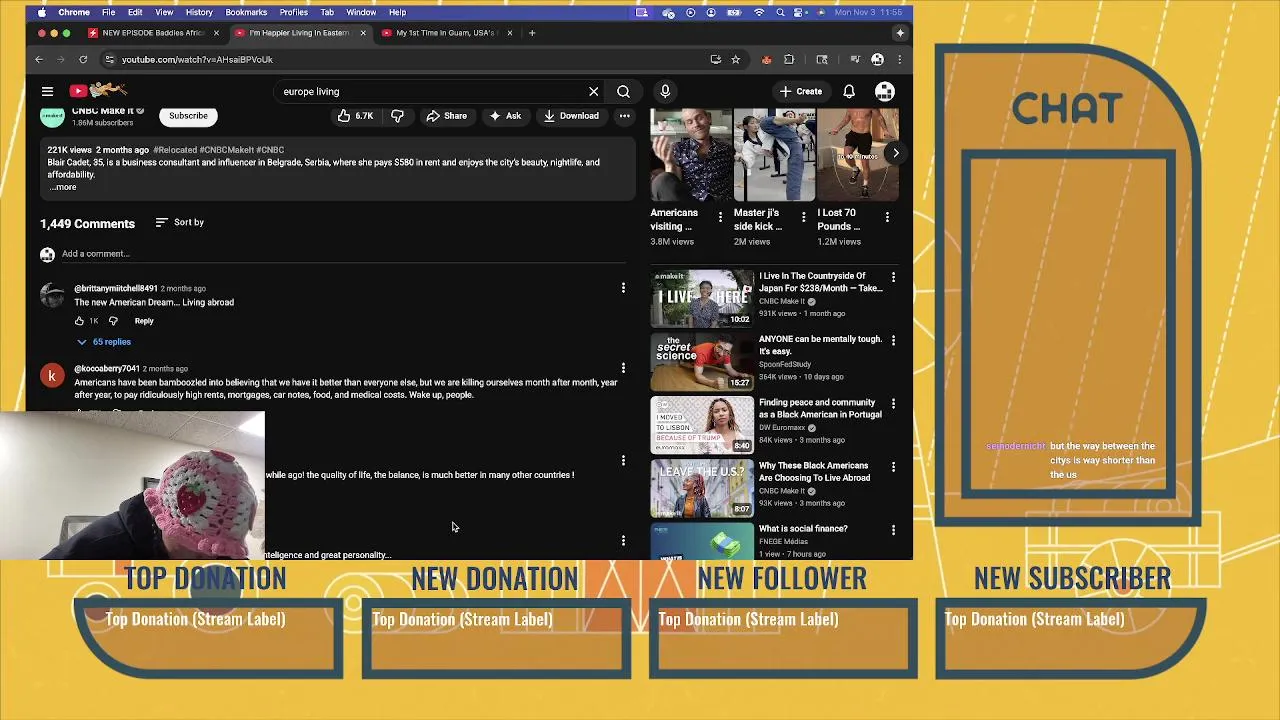Open the account avatar menu

tap(885, 91)
